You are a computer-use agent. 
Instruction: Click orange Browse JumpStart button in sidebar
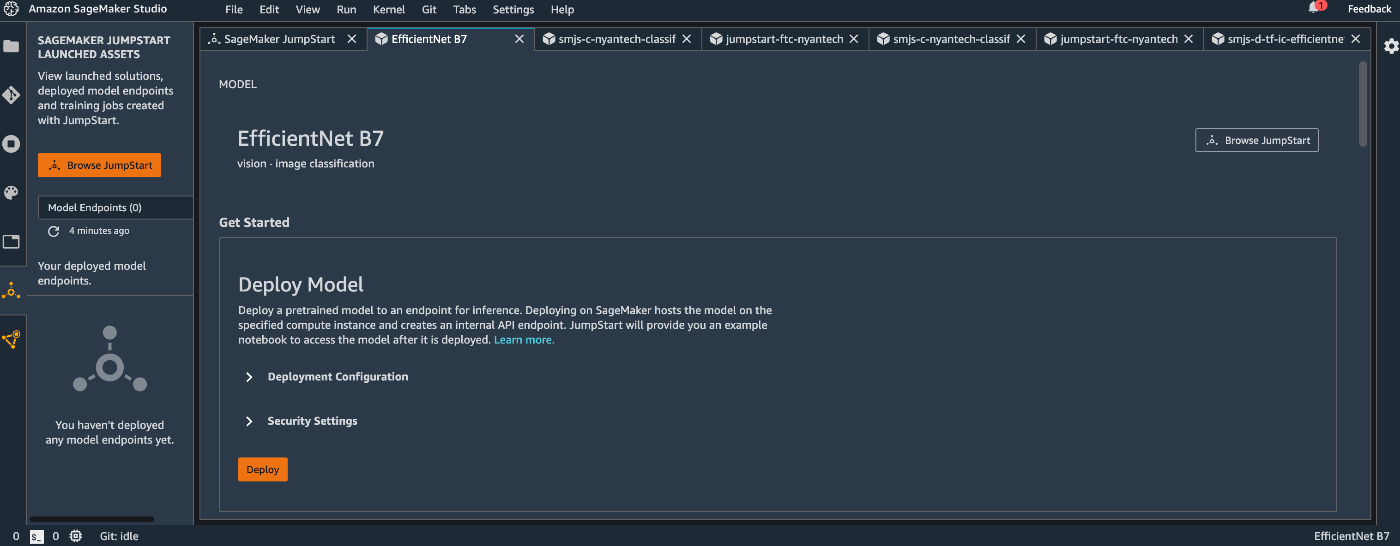pyautogui.click(x=99, y=165)
